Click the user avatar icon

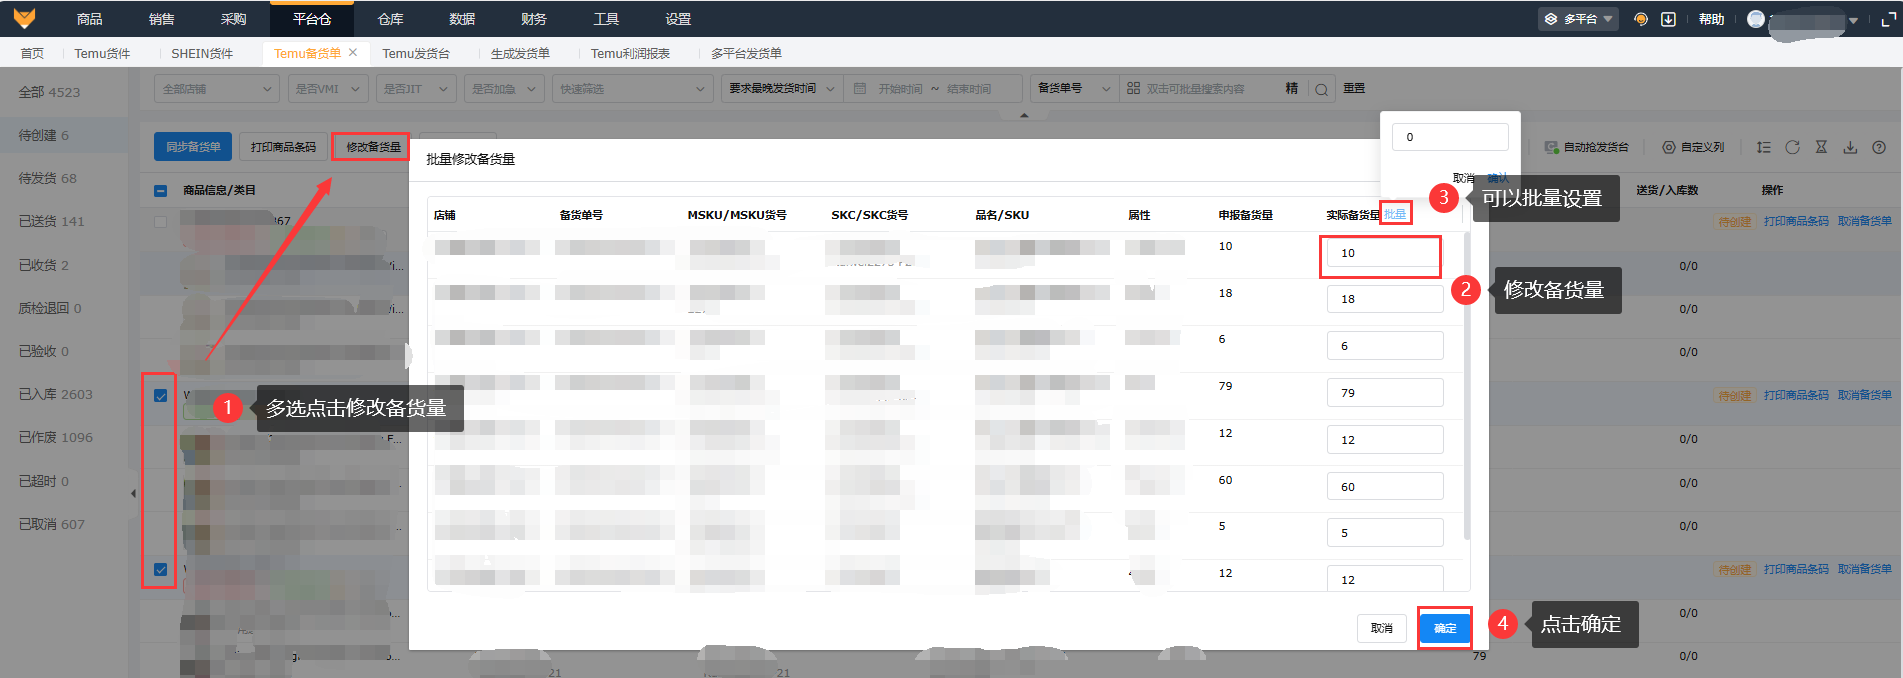pyautogui.click(x=1756, y=19)
